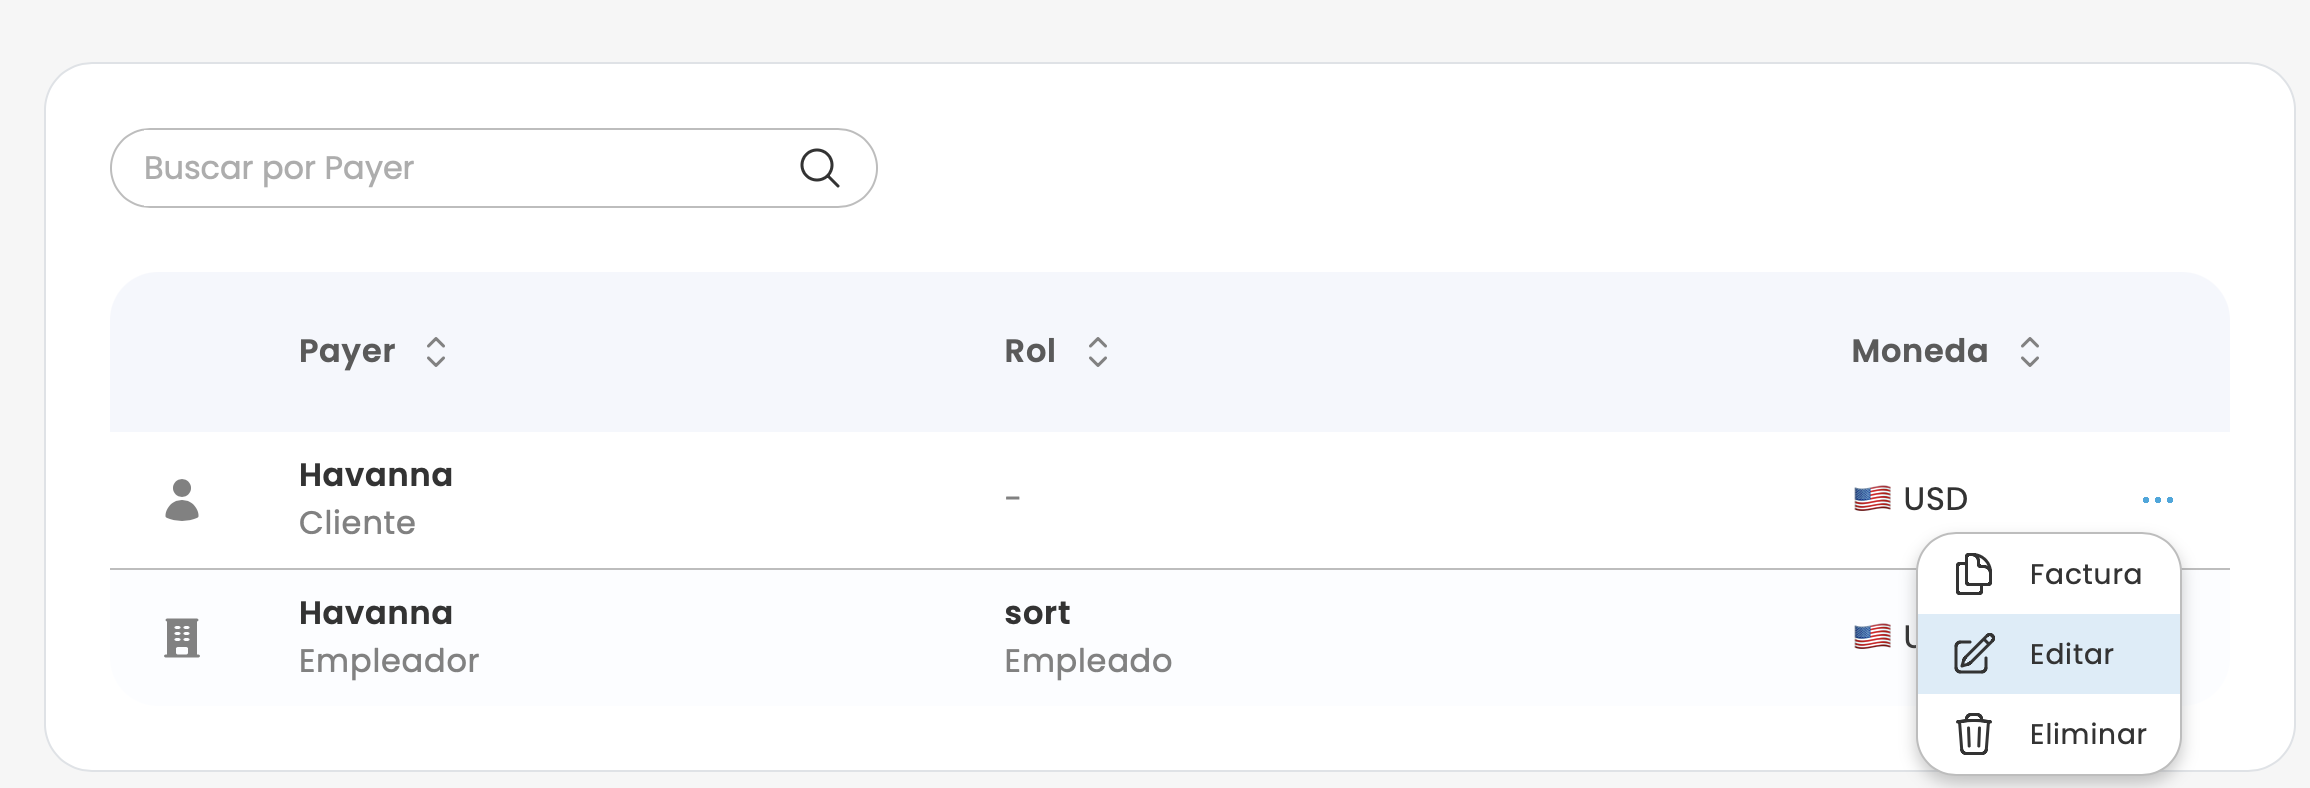Click the US flag in the Empleador row
The height and width of the screenshot is (788, 2310).
coord(1872,636)
